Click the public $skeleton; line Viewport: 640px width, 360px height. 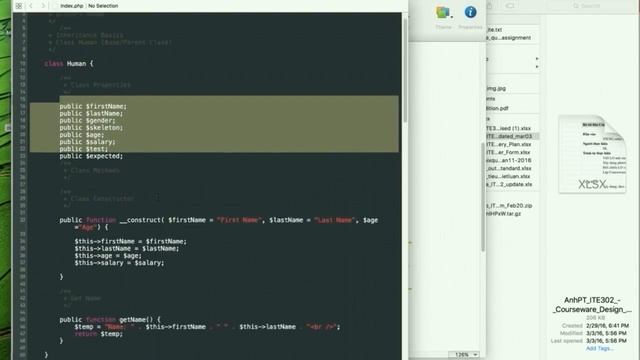[x=91, y=127]
